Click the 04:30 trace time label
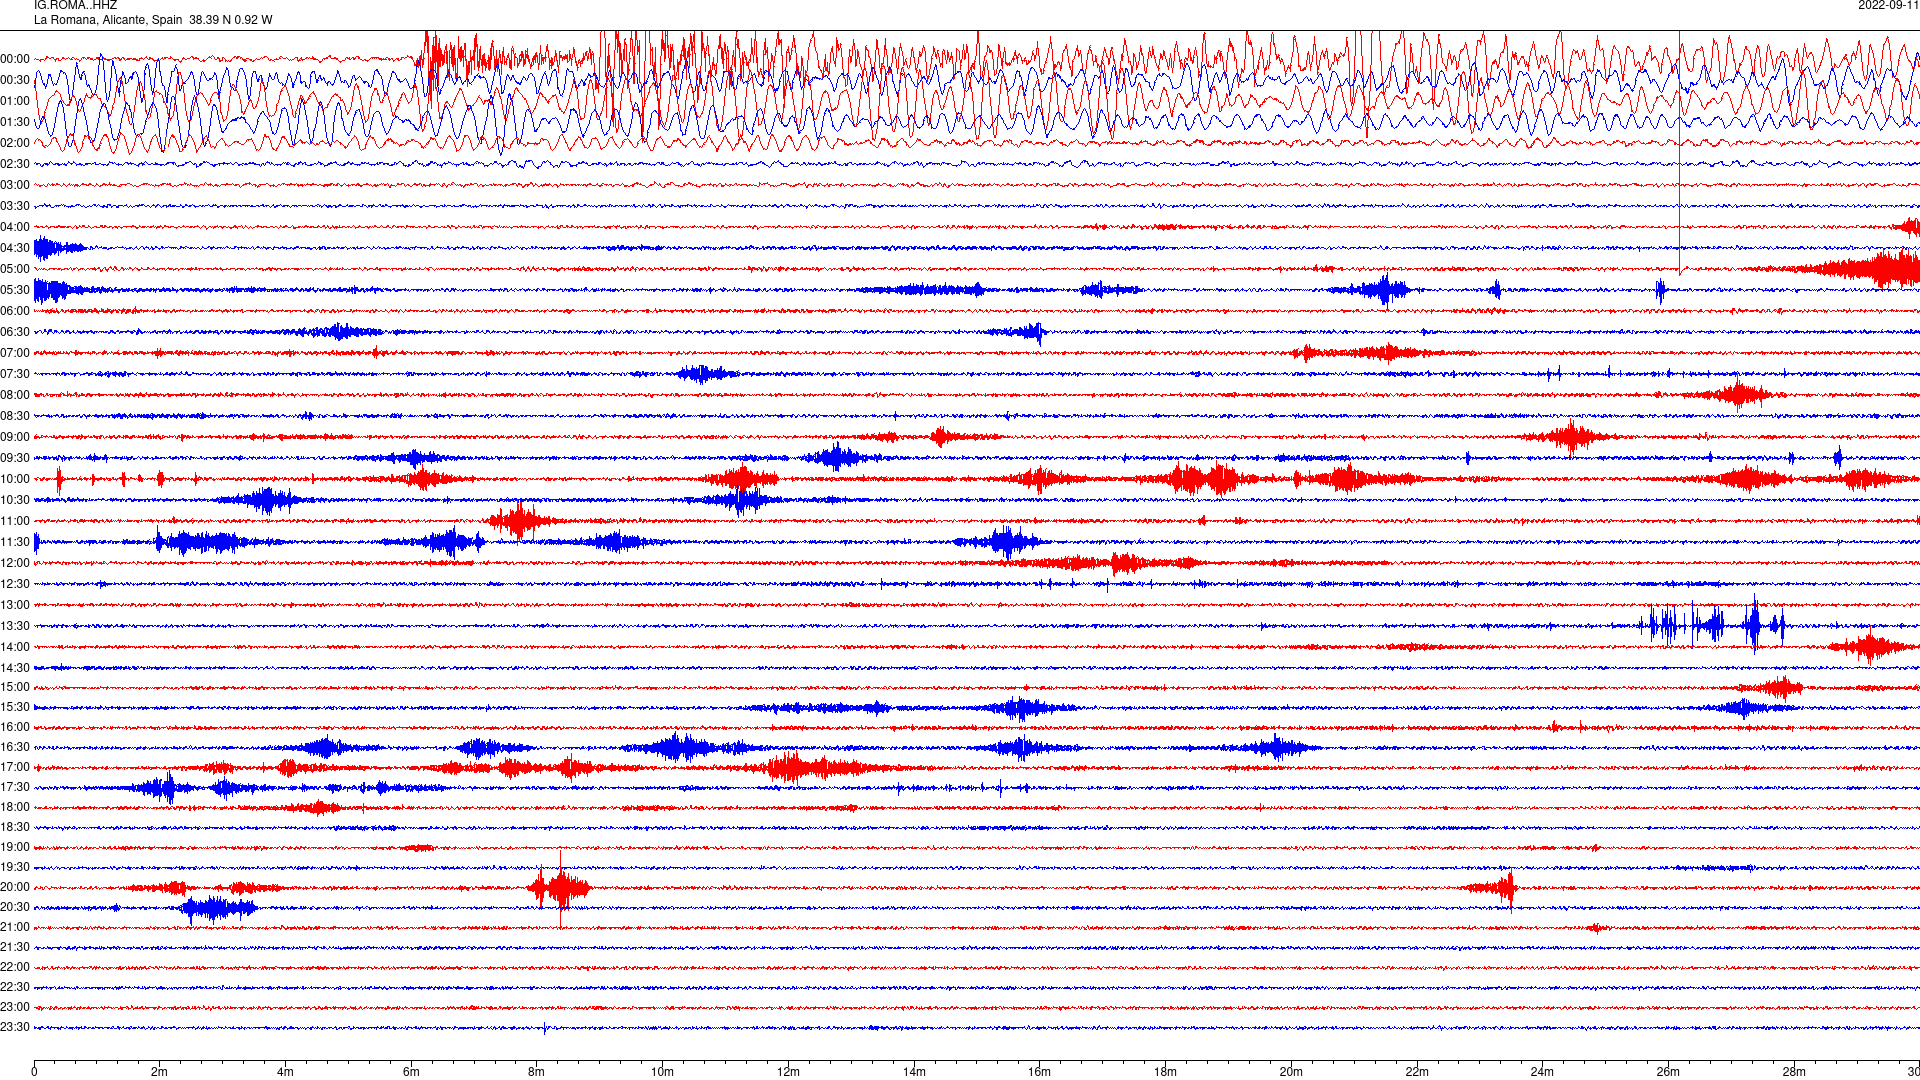1920x1080 pixels. pyautogui.click(x=15, y=248)
